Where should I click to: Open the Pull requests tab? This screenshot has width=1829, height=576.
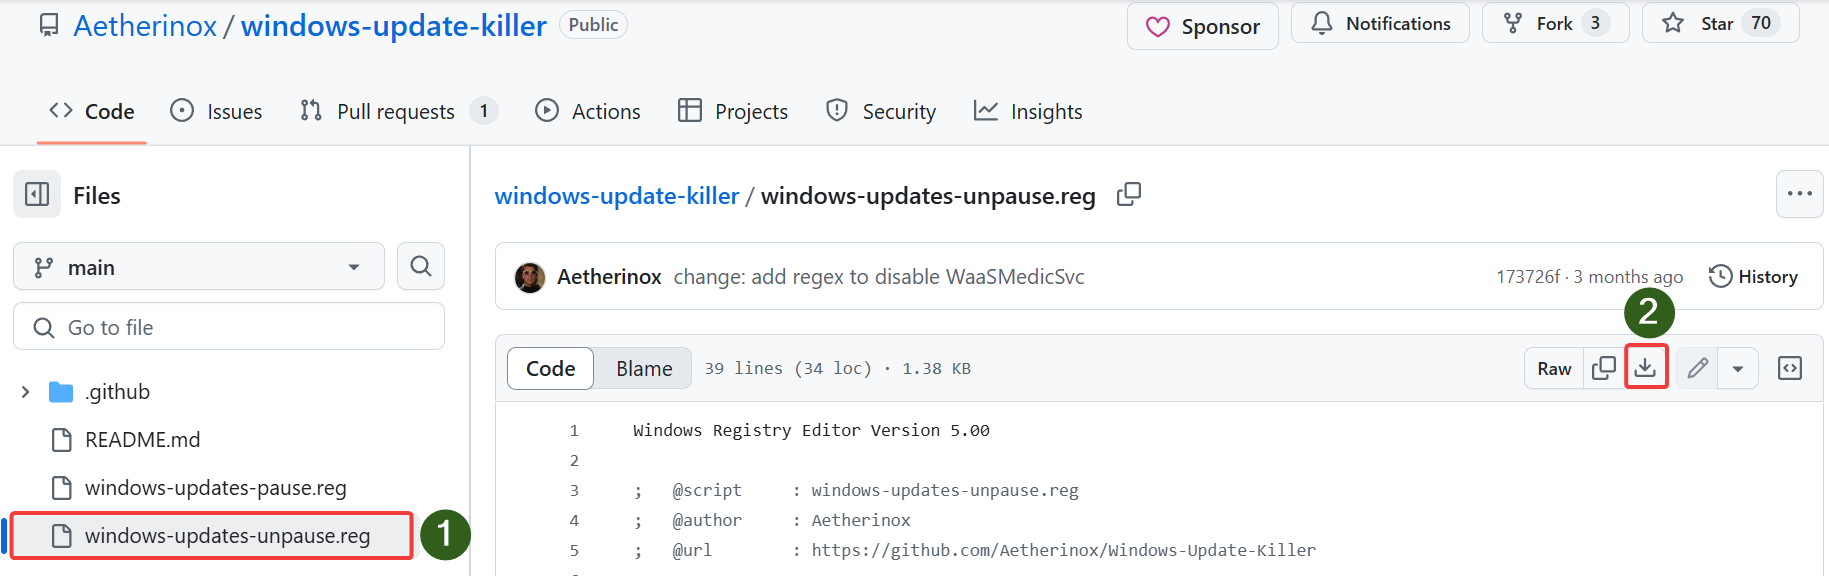398,111
